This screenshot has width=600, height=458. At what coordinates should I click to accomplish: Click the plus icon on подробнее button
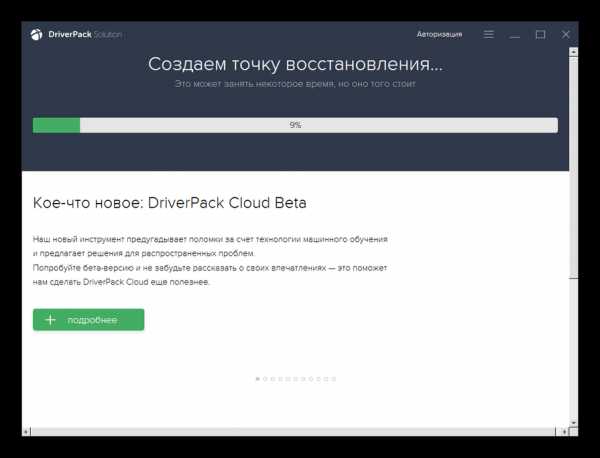point(51,320)
